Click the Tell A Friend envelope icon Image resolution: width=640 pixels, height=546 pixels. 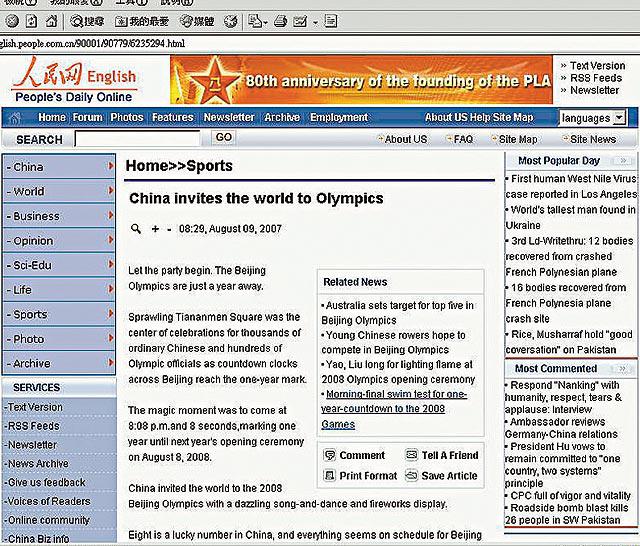point(411,455)
